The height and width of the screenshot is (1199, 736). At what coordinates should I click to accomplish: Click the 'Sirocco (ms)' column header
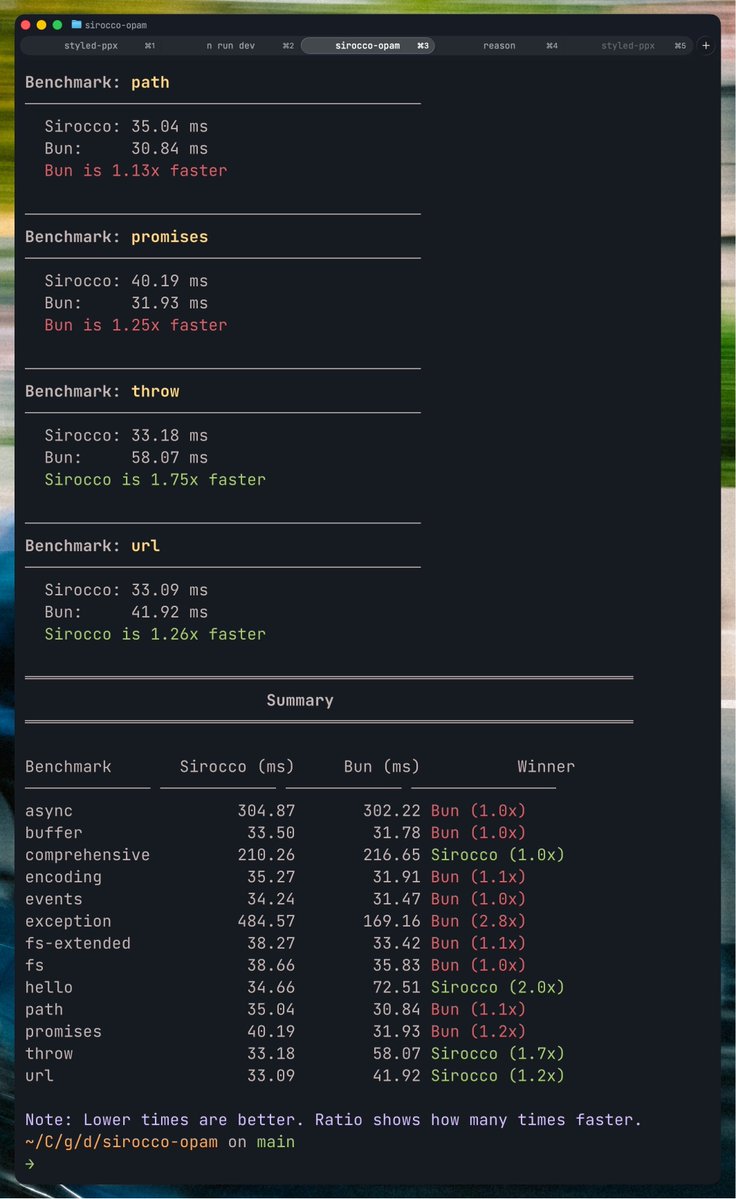[237, 767]
